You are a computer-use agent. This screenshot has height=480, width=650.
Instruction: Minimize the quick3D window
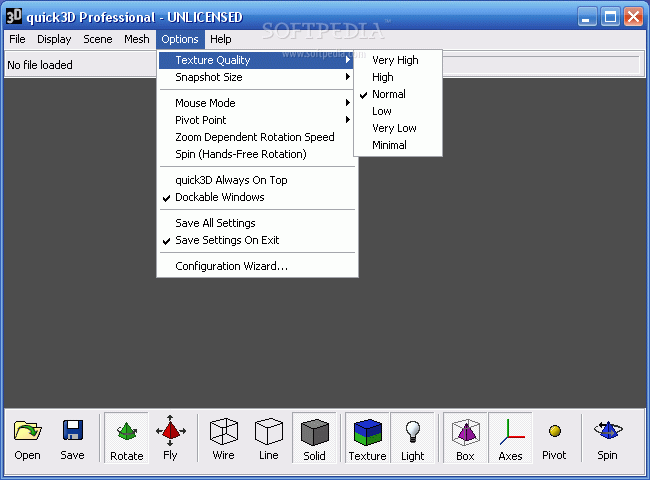click(x=587, y=17)
